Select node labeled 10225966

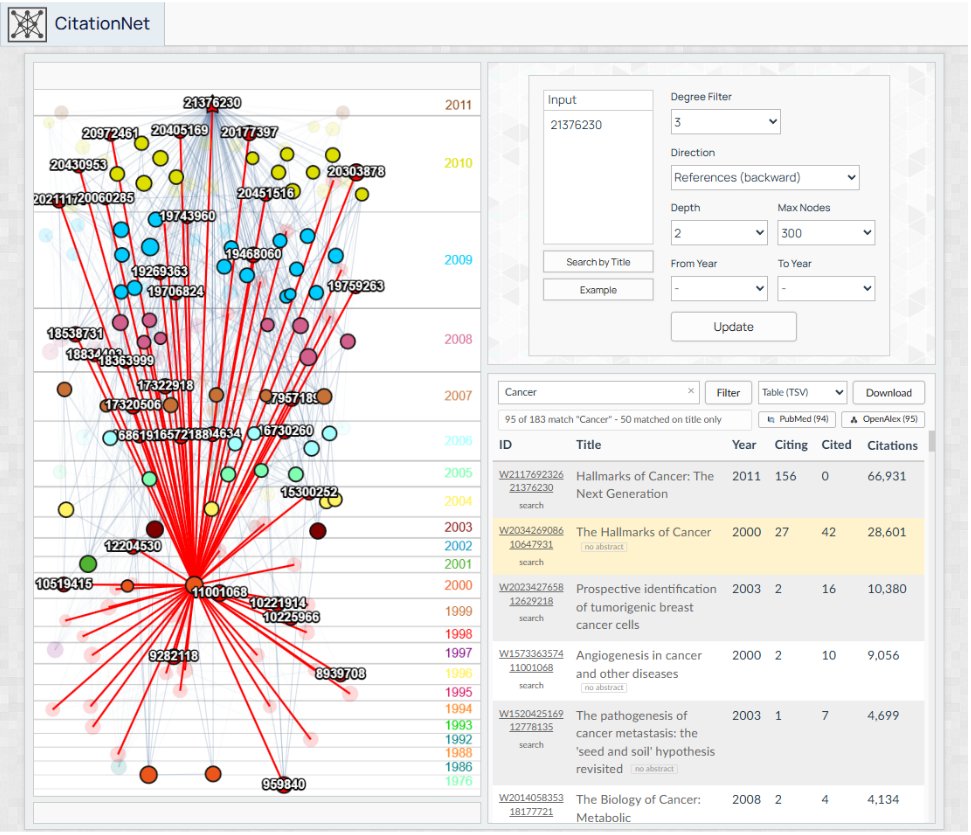point(291,617)
